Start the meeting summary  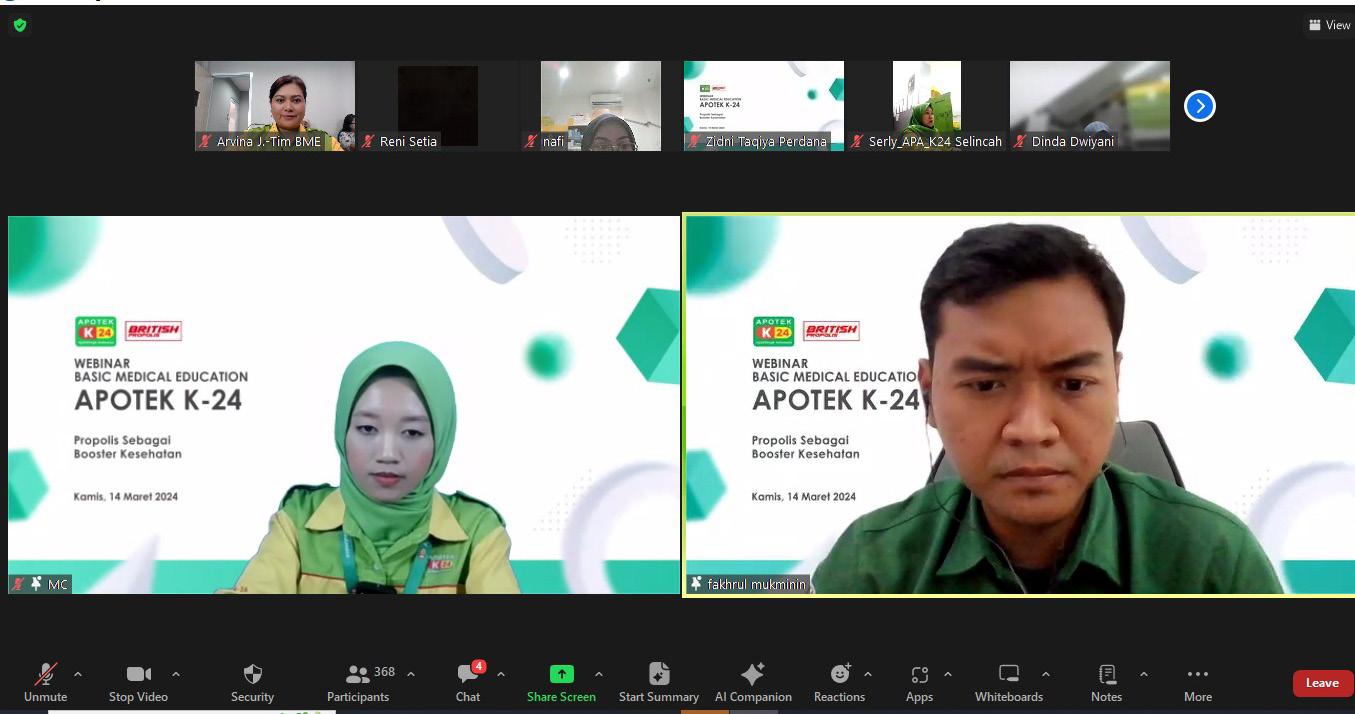[658, 683]
